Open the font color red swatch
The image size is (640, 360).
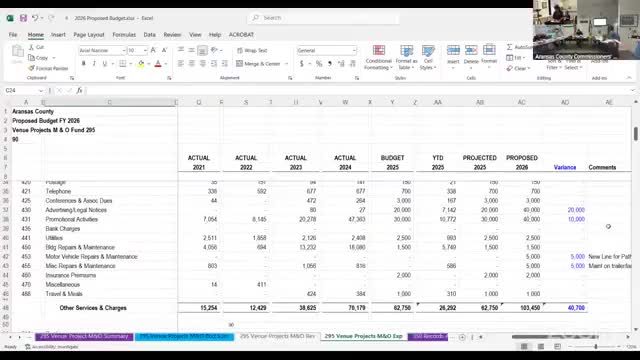(x=158, y=64)
